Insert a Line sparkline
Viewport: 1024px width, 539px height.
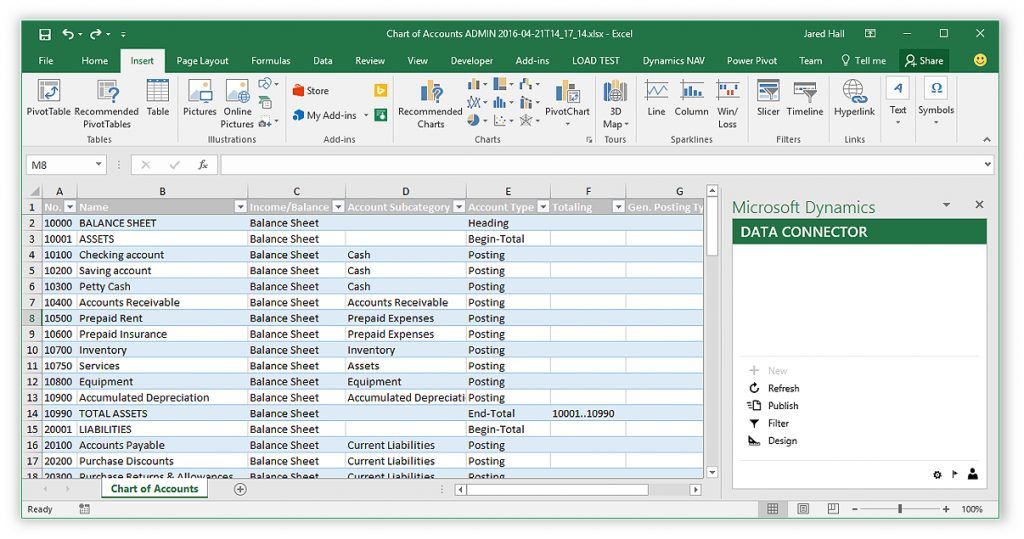click(x=656, y=97)
